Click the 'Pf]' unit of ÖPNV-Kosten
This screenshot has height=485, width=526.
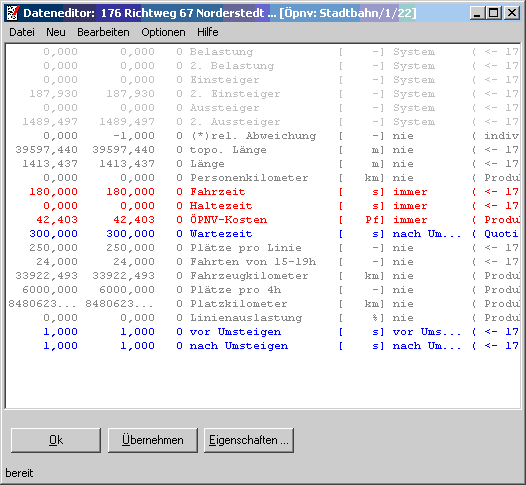(375, 220)
